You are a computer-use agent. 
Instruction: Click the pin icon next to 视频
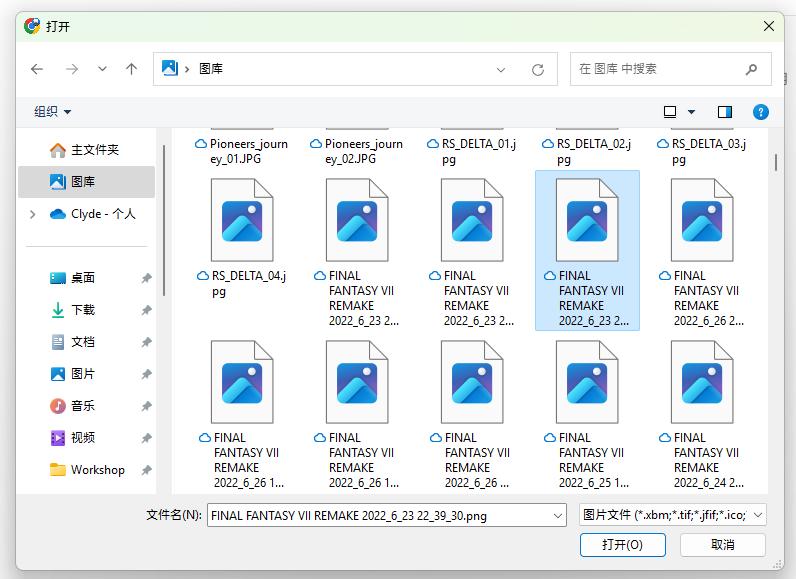click(x=146, y=438)
